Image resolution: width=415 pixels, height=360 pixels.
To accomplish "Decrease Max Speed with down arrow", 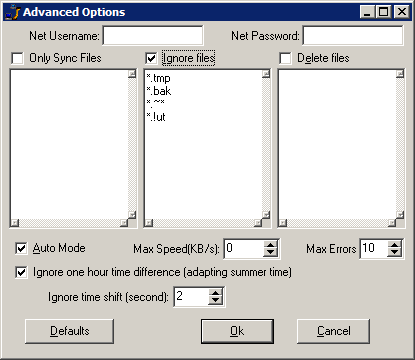I will (x=270, y=253).
